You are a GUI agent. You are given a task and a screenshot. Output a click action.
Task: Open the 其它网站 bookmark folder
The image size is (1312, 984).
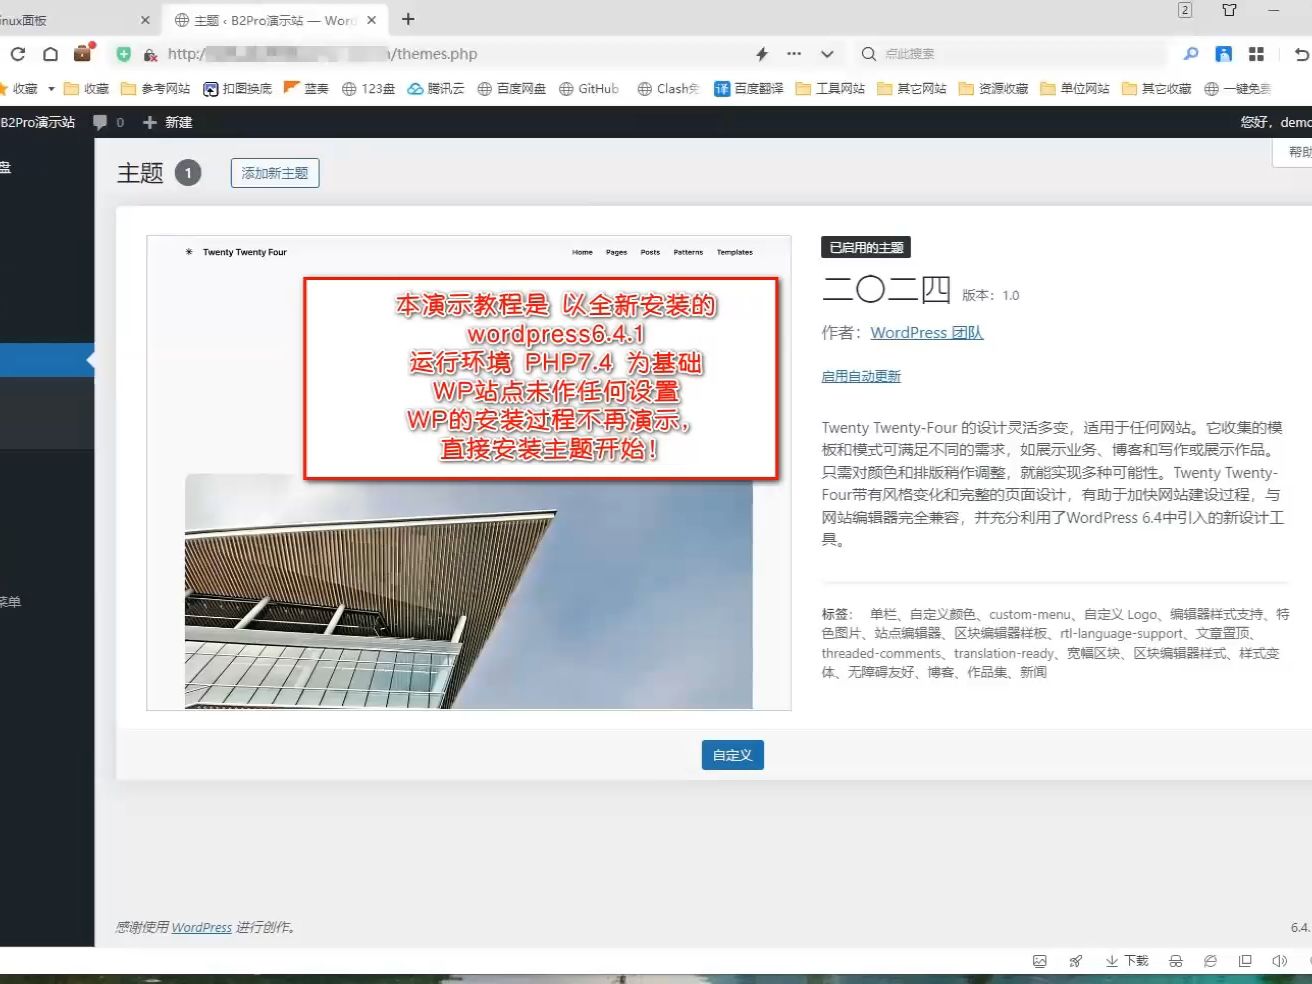pos(911,88)
